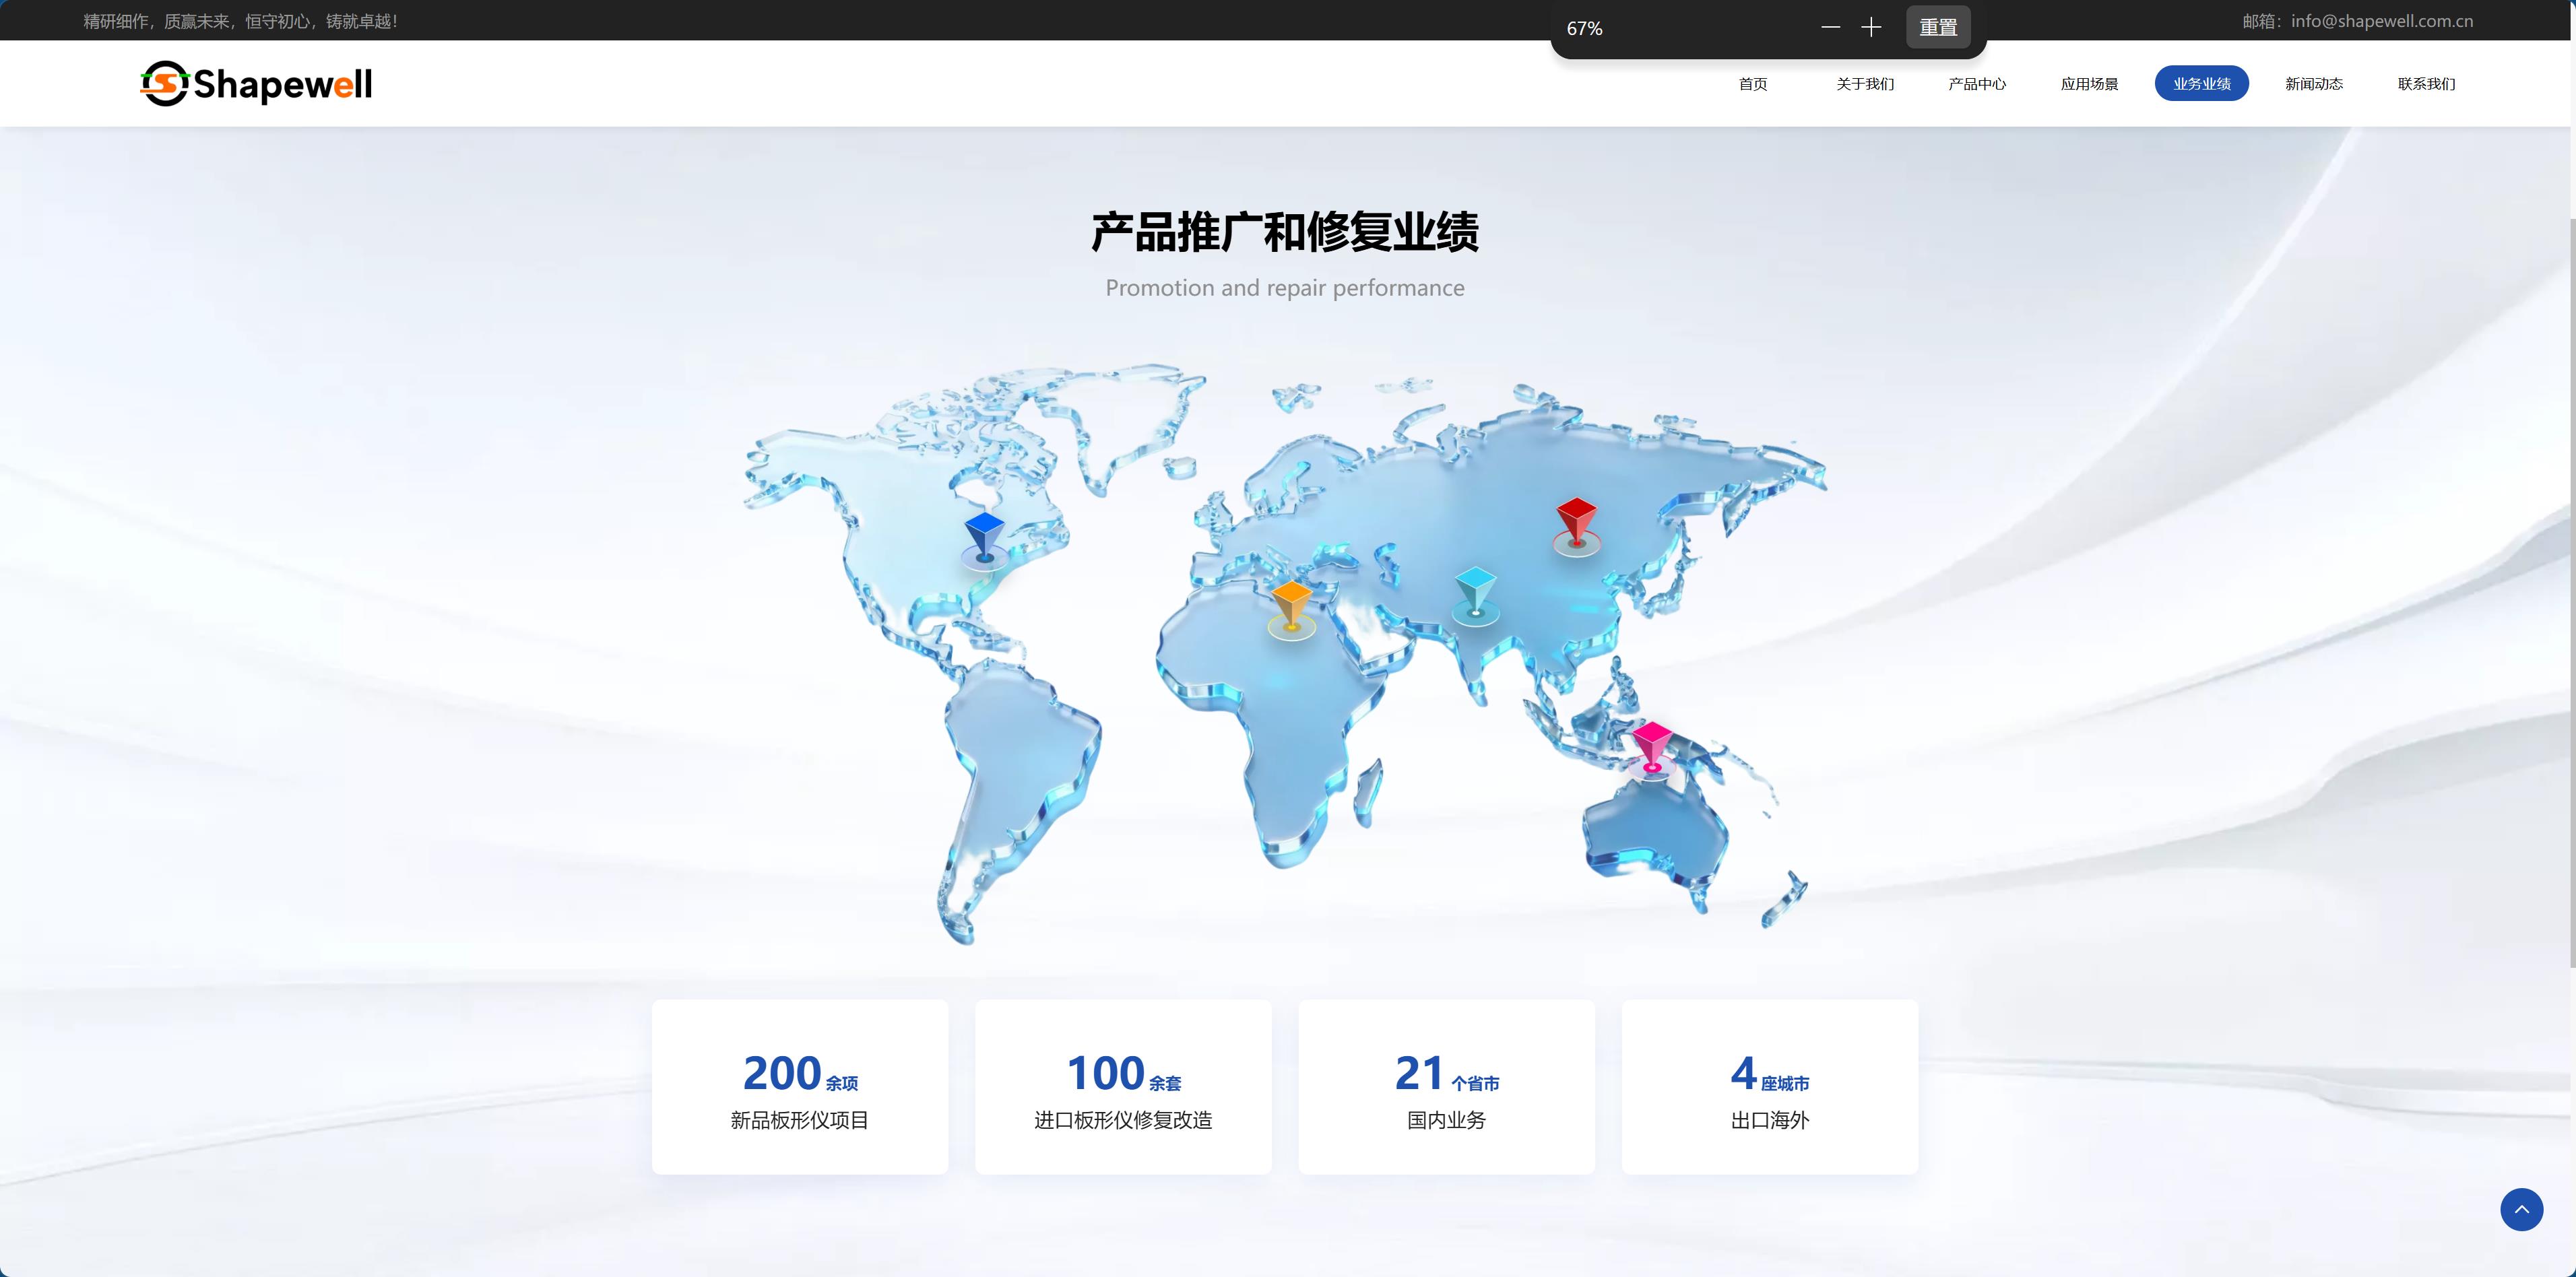Open the 产品中心 menu item

pyautogui.click(x=1977, y=84)
